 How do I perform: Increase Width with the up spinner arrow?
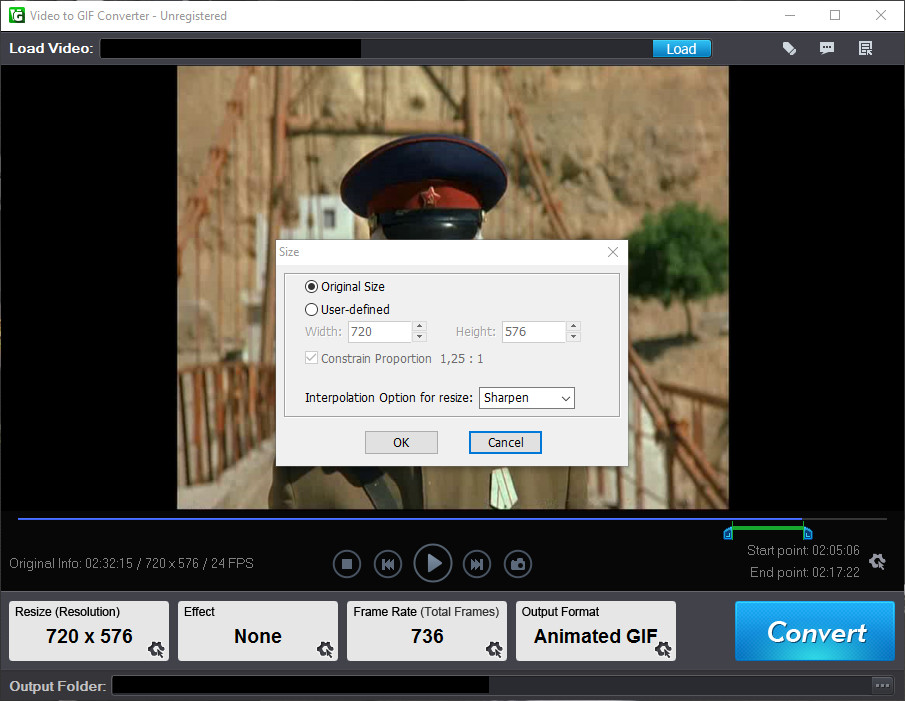(x=420, y=327)
